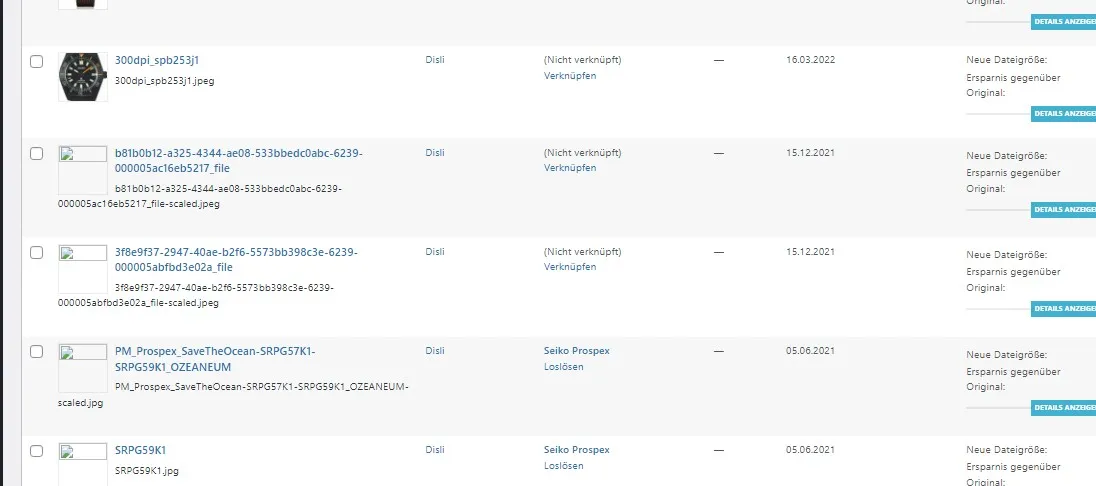Viewport: 1096px width, 486px height.
Task: Open author Disli in 3f8e9f37 row
Action: [435, 252]
